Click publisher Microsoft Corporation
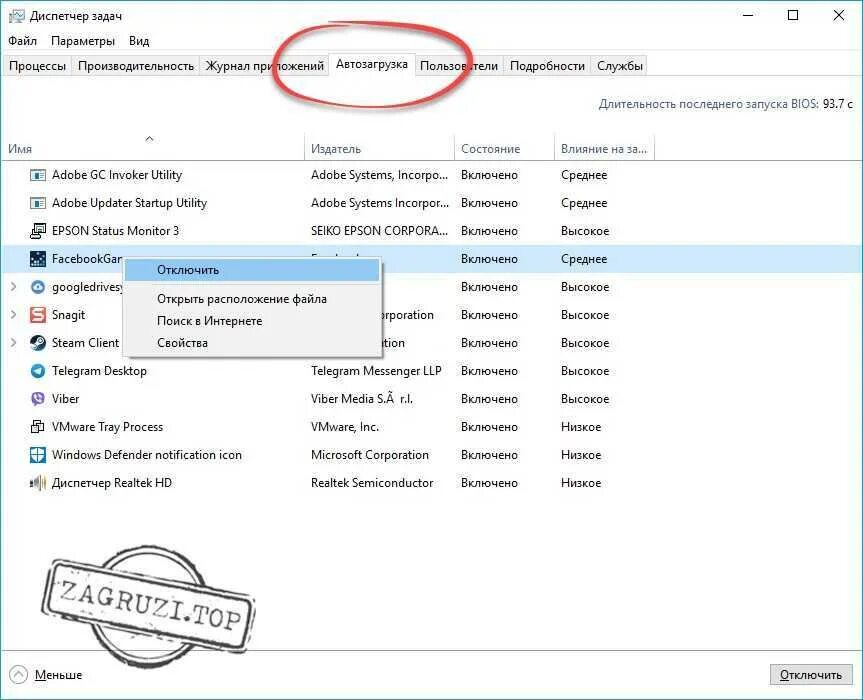Viewport: 863px width, 700px height. pyautogui.click(x=369, y=455)
